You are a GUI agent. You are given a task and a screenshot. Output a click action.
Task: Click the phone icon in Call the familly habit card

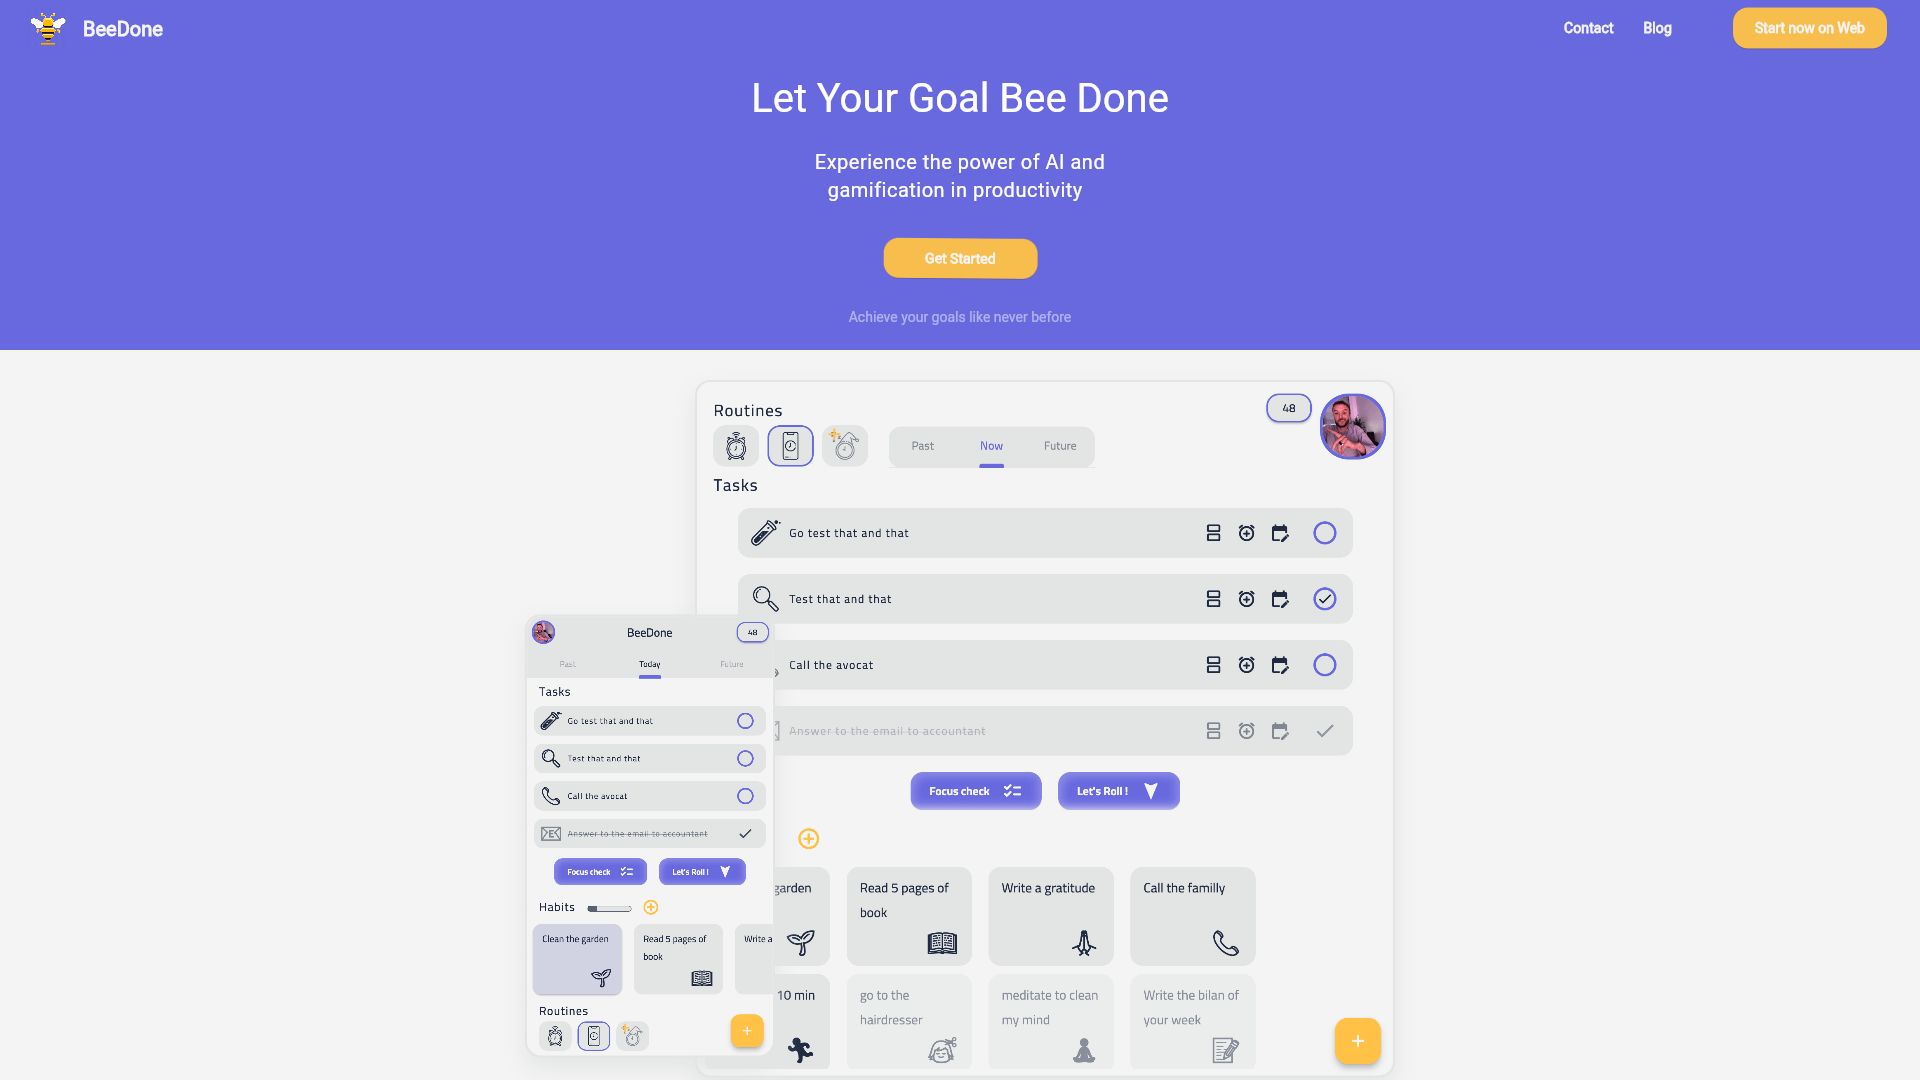(x=1224, y=942)
